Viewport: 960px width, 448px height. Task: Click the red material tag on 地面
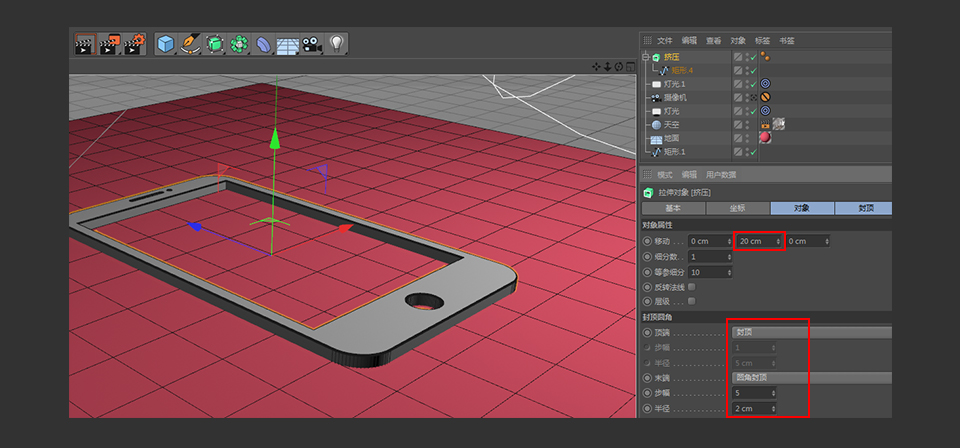pos(766,138)
